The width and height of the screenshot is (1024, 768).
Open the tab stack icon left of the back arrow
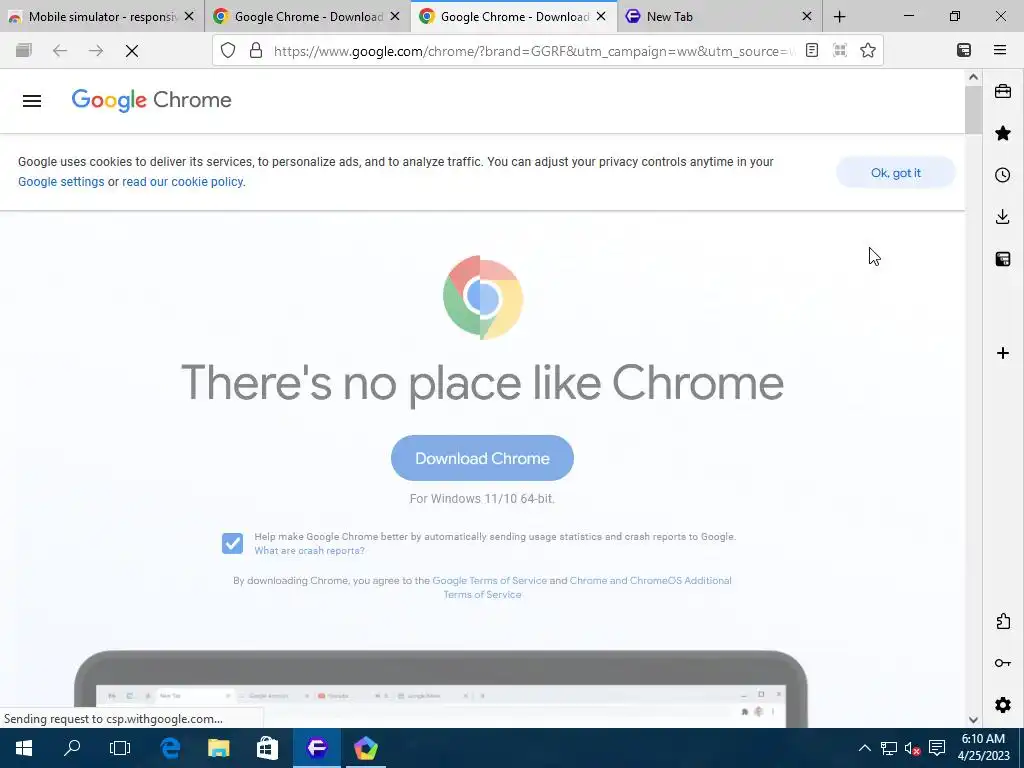24,50
